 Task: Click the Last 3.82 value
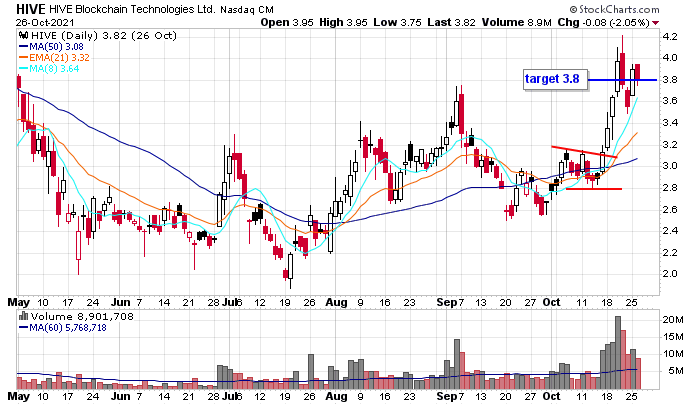451,22
